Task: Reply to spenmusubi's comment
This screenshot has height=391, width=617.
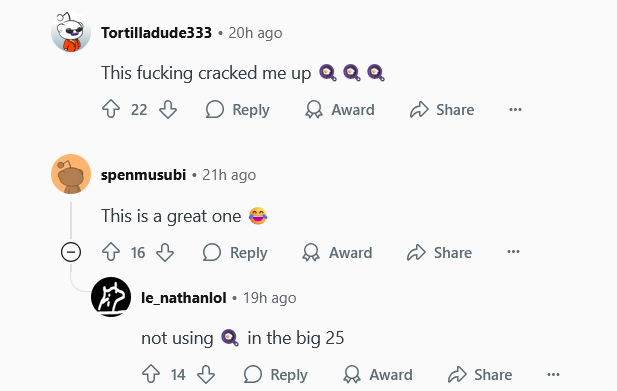Action: 235,252
